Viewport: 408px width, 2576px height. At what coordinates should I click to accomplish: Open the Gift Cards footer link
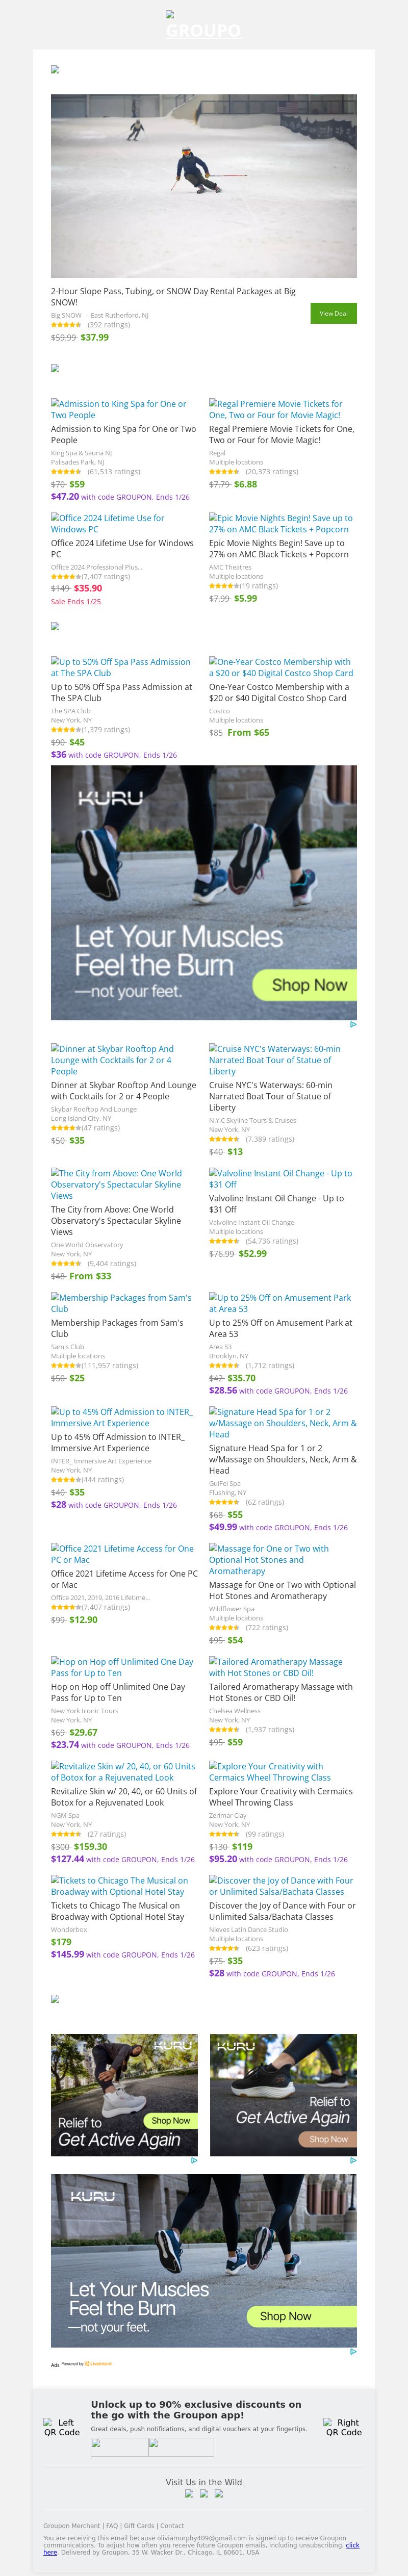coord(139,2526)
